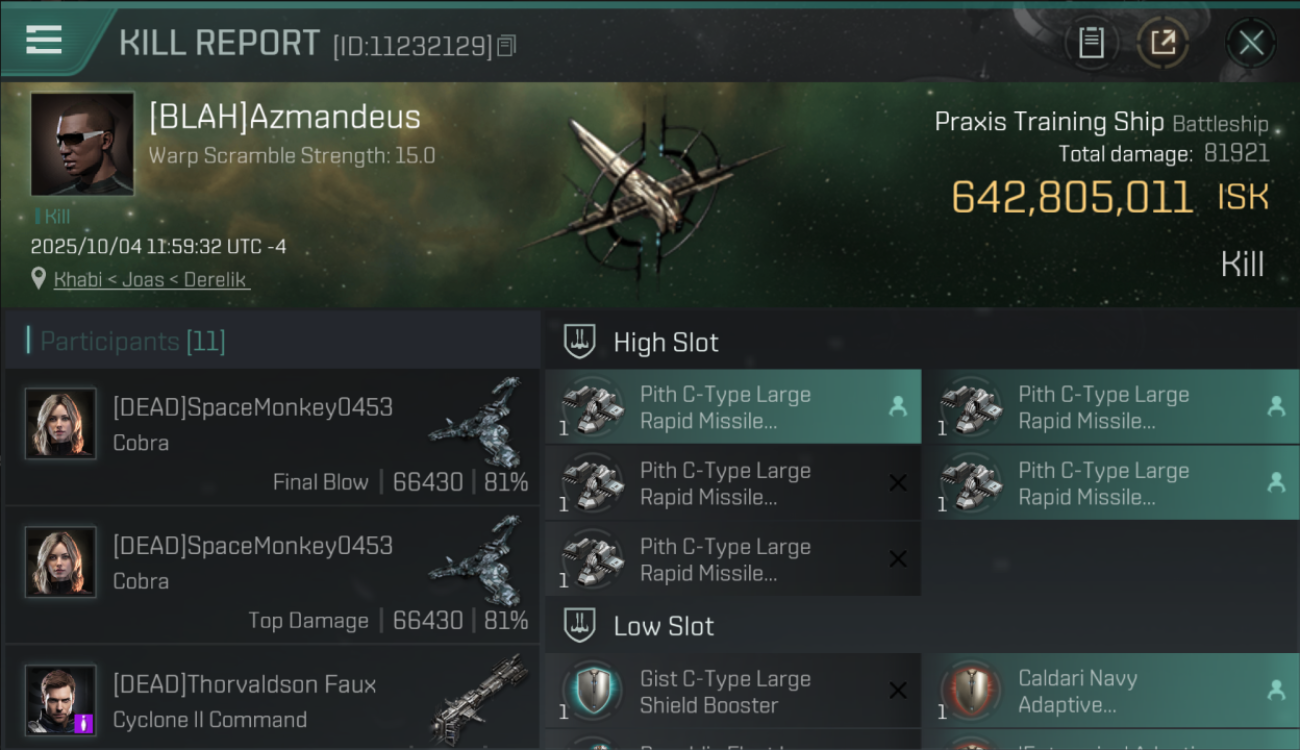Viewport: 1300px width, 750px height.
Task: Select the first highlighted Pith C-Type Rapid Missile item
Action: pos(733,407)
